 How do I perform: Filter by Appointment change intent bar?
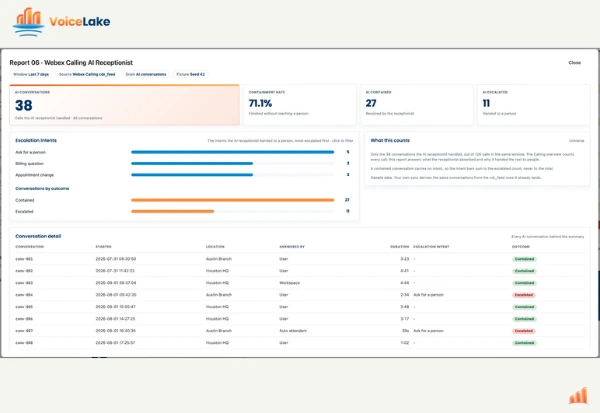tap(232, 175)
